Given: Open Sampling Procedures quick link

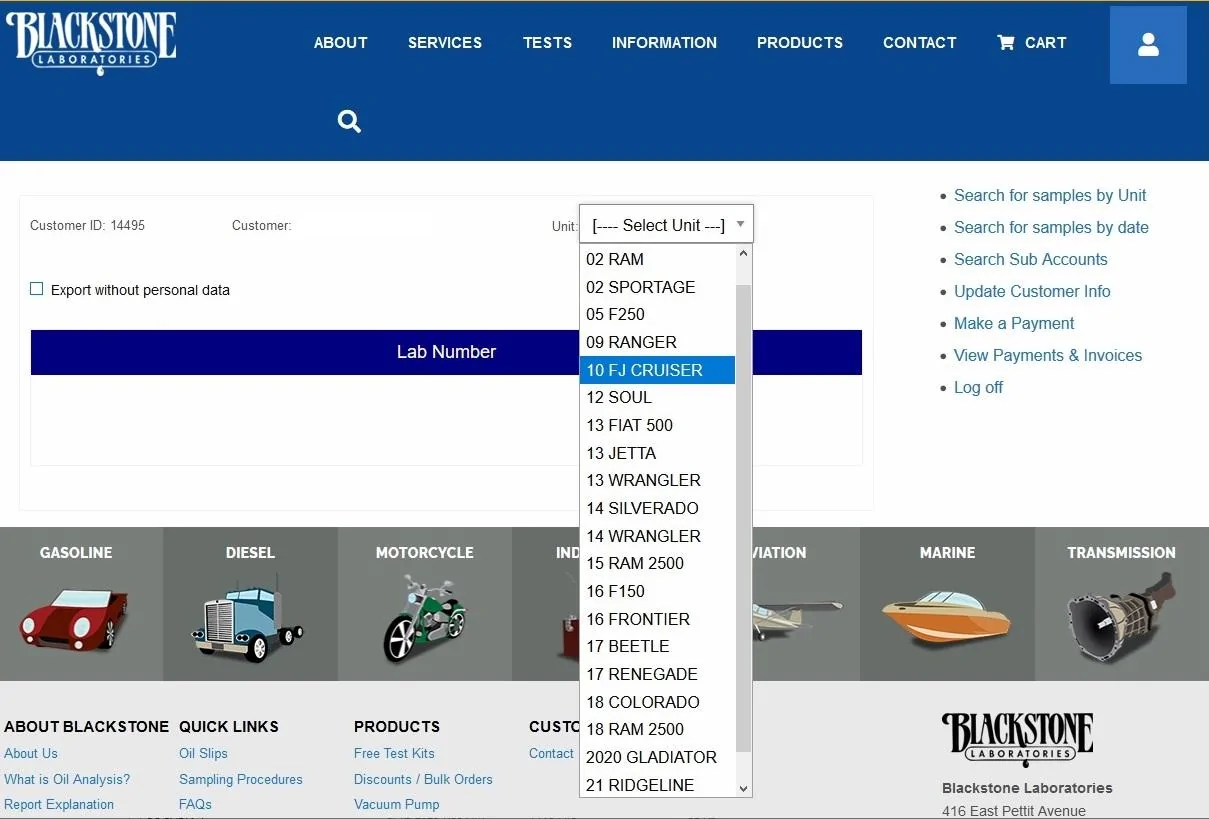Looking at the screenshot, I should point(241,779).
